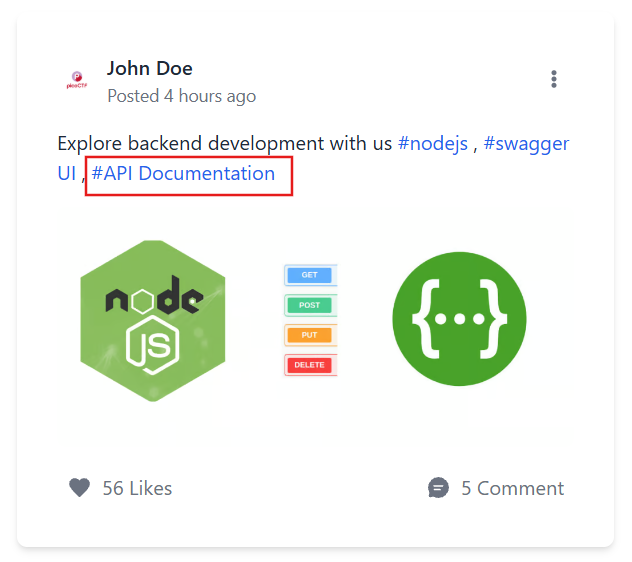Click John Doe's profile avatar
This screenshot has height=562, width=632.
[76, 82]
